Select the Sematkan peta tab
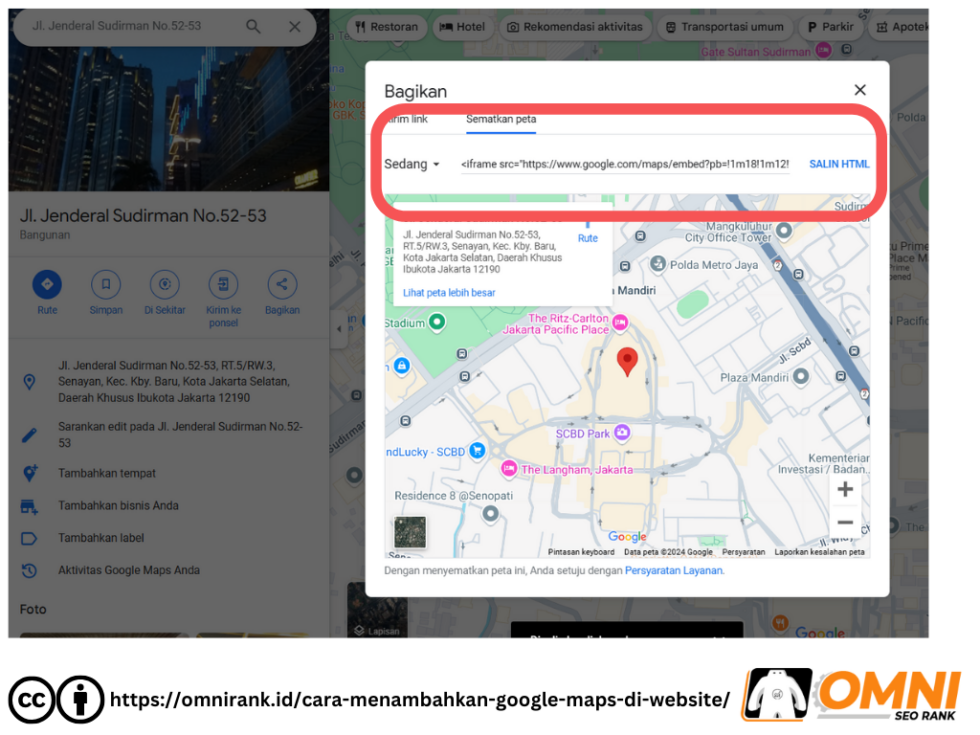The height and width of the screenshot is (735, 980). (500, 117)
